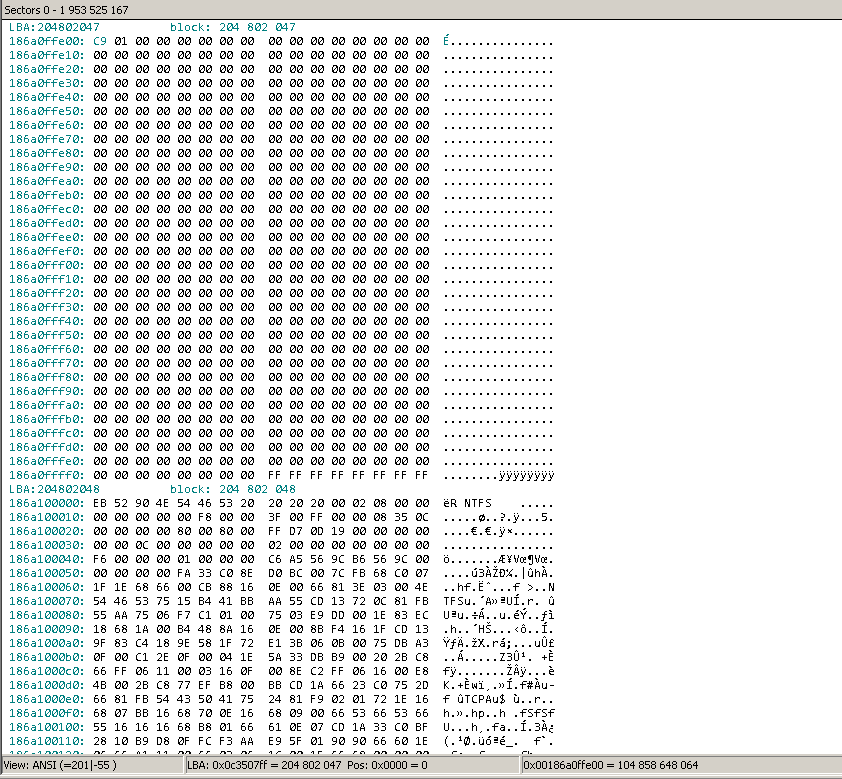
Task: Click offset 186a0ffe00 in the address column
Action: click(x=47, y=41)
